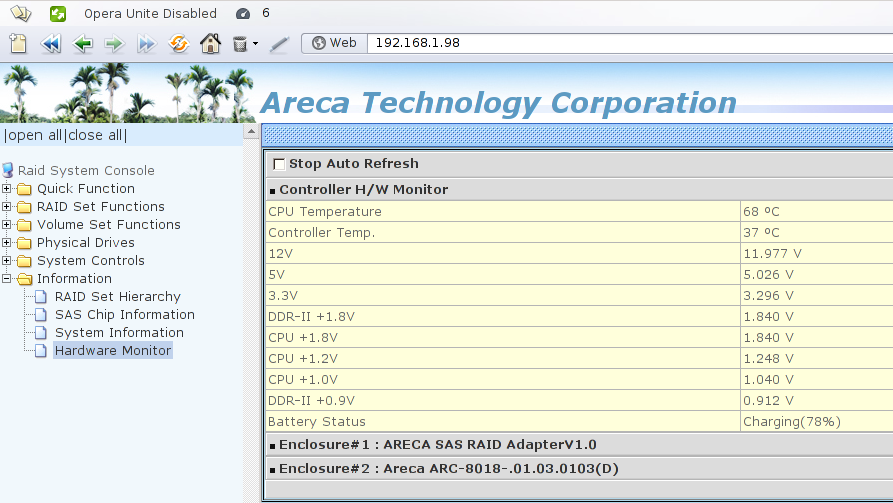Click the open Information folder icon
Image resolution: width=893 pixels, height=503 pixels.
24,279
